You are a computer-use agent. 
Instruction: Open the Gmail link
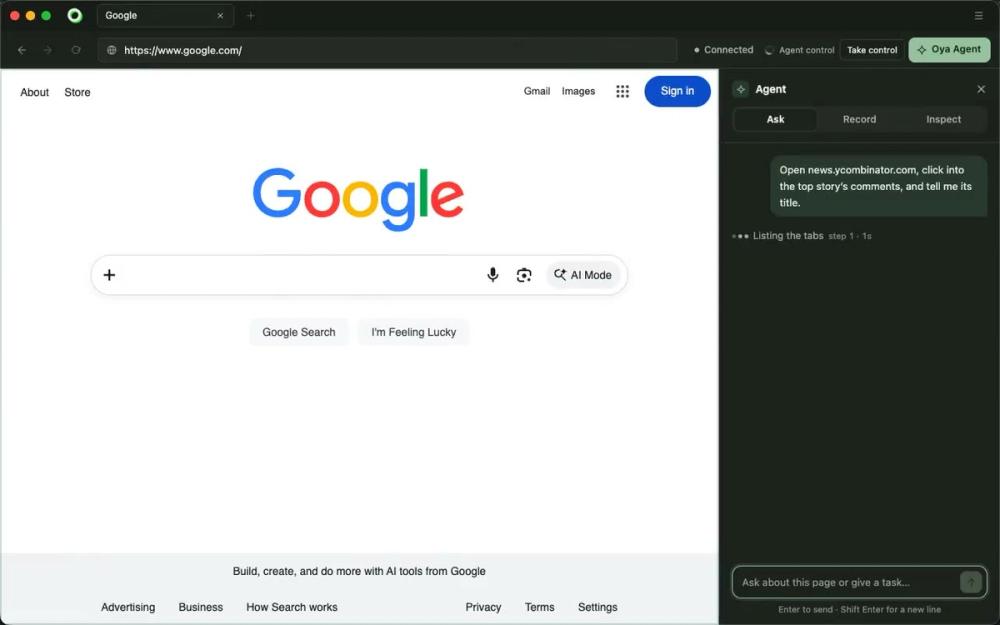(536, 91)
